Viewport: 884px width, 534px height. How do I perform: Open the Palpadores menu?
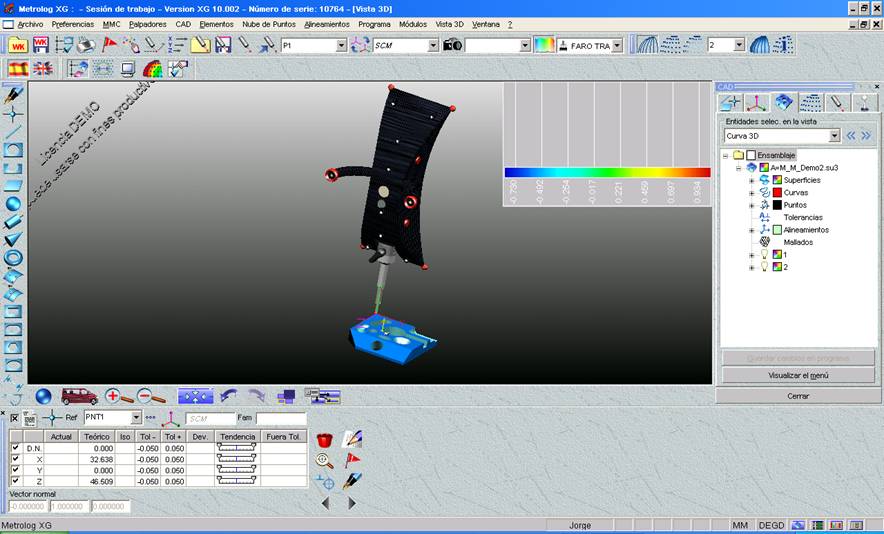(148, 24)
